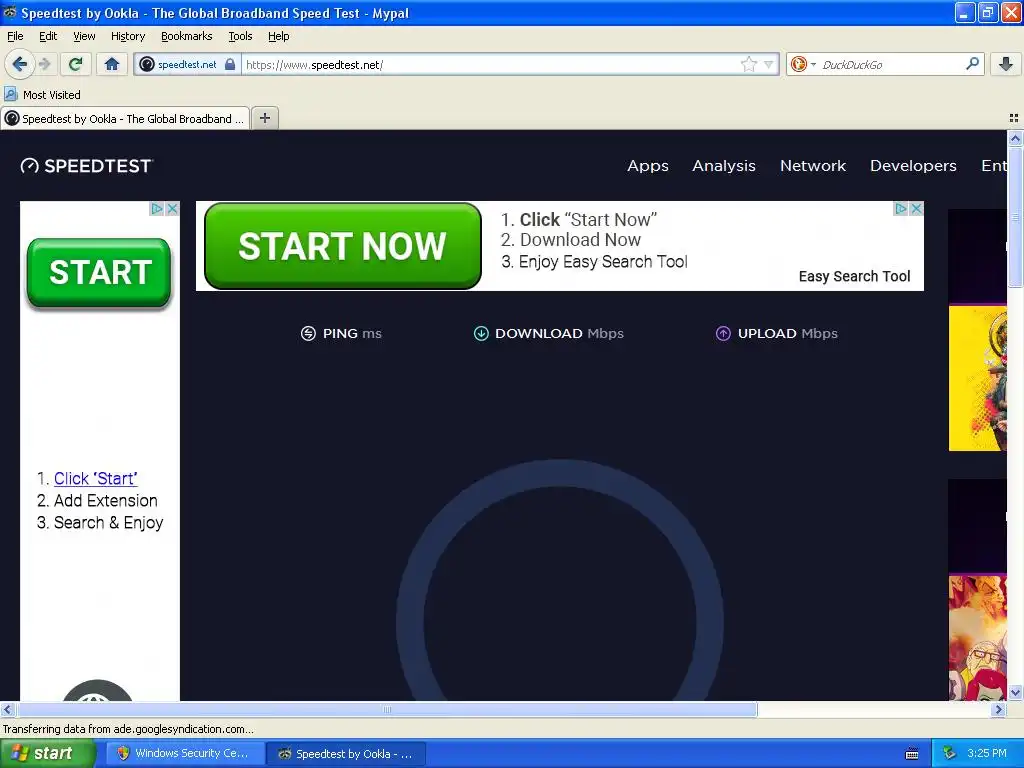1024x768 pixels.
Task: Click the yellow ad thumbnail on right
Action: point(977,378)
